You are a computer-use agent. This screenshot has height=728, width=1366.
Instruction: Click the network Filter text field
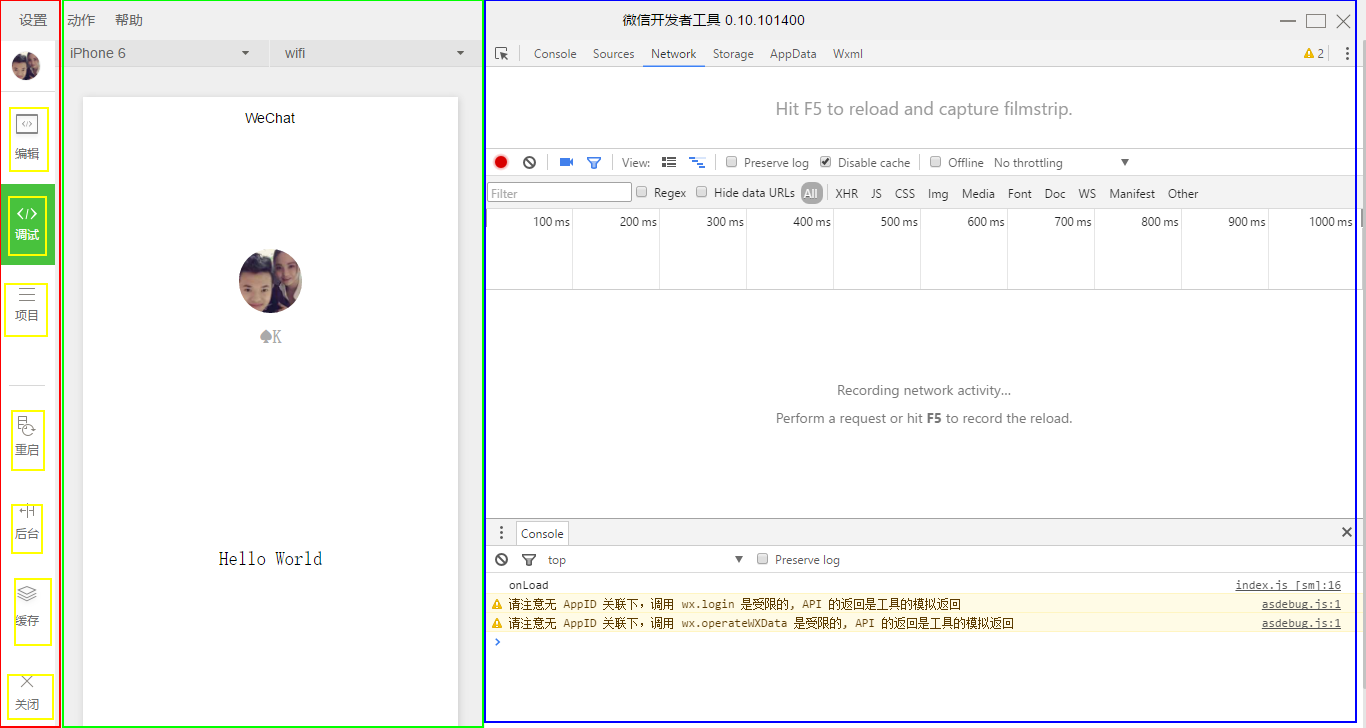[559, 193]
